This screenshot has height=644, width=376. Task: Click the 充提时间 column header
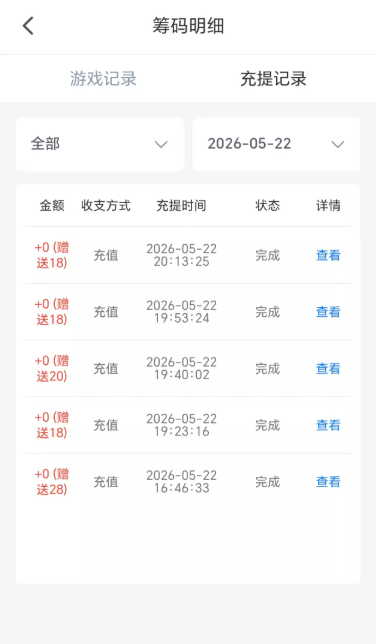[181, 205]
